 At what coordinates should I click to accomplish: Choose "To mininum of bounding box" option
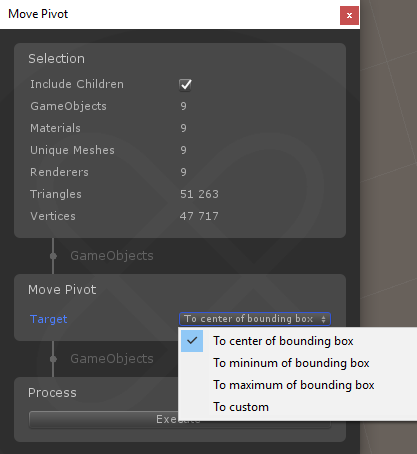point(291,363)
